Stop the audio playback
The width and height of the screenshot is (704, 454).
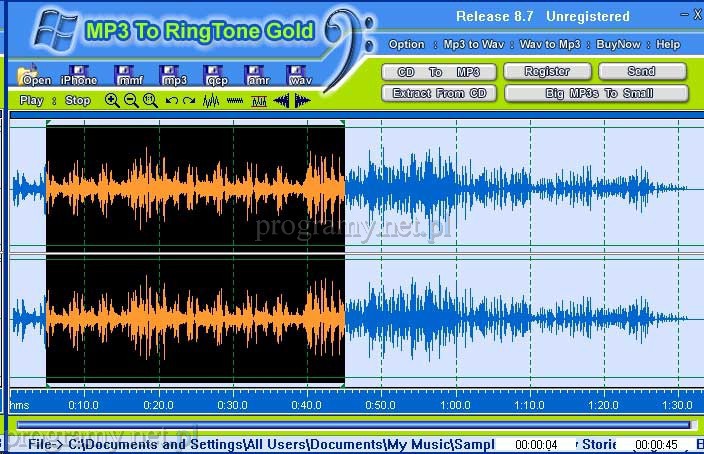coord(77,100)
